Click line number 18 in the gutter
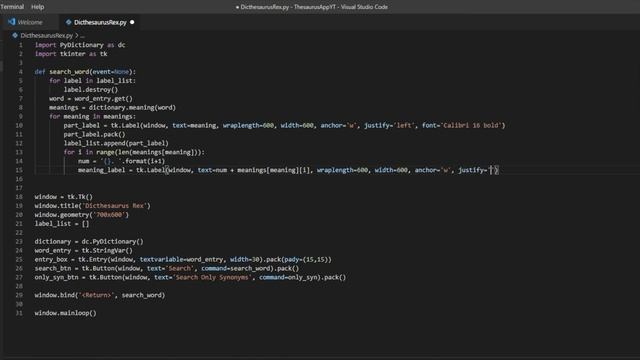Screen dimensions: 640x360 pyautogui.click(x=19, y=197)
